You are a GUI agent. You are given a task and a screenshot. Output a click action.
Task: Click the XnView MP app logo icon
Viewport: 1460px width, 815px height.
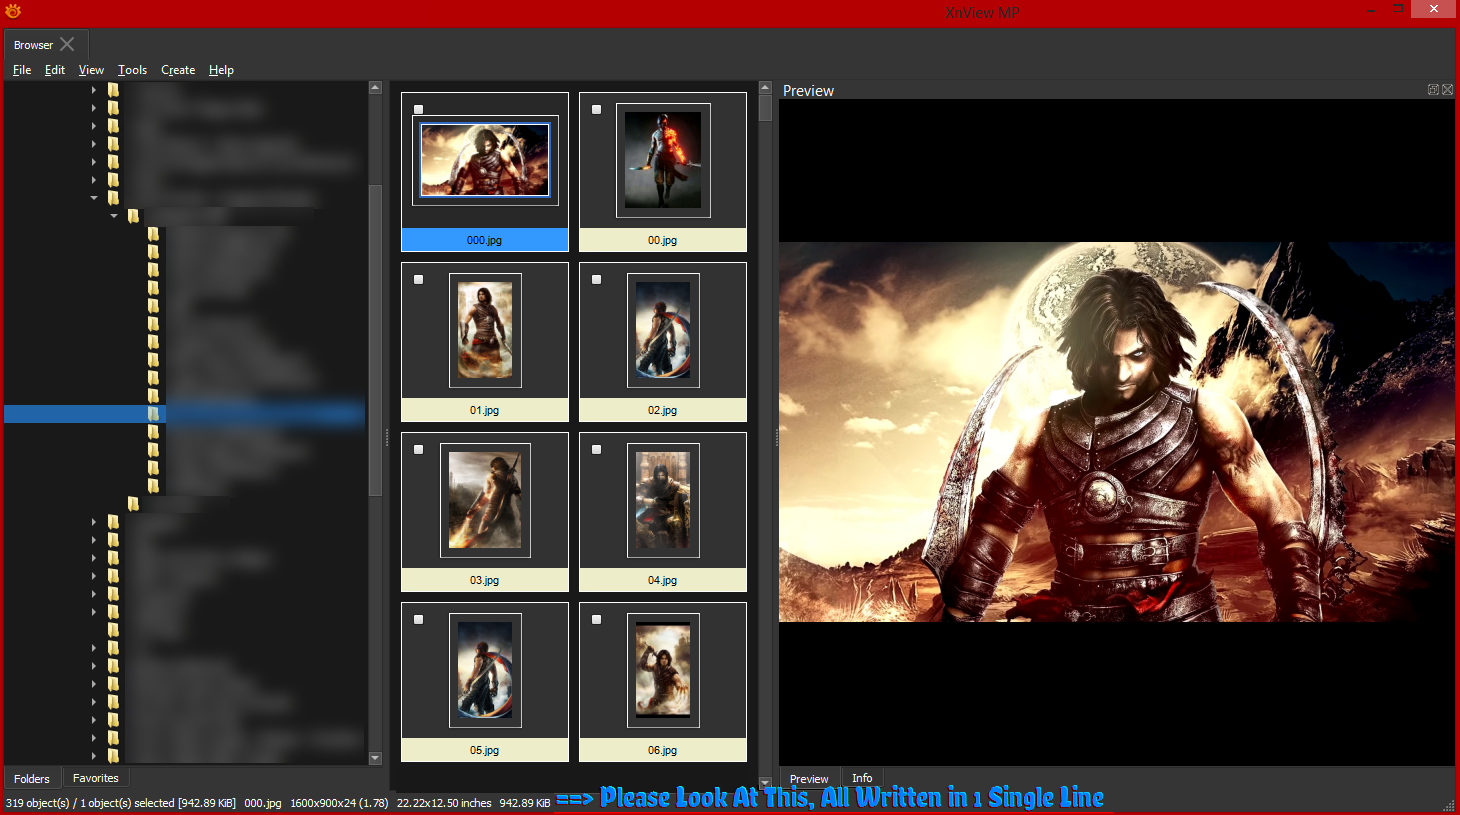(x=13, y=11)
